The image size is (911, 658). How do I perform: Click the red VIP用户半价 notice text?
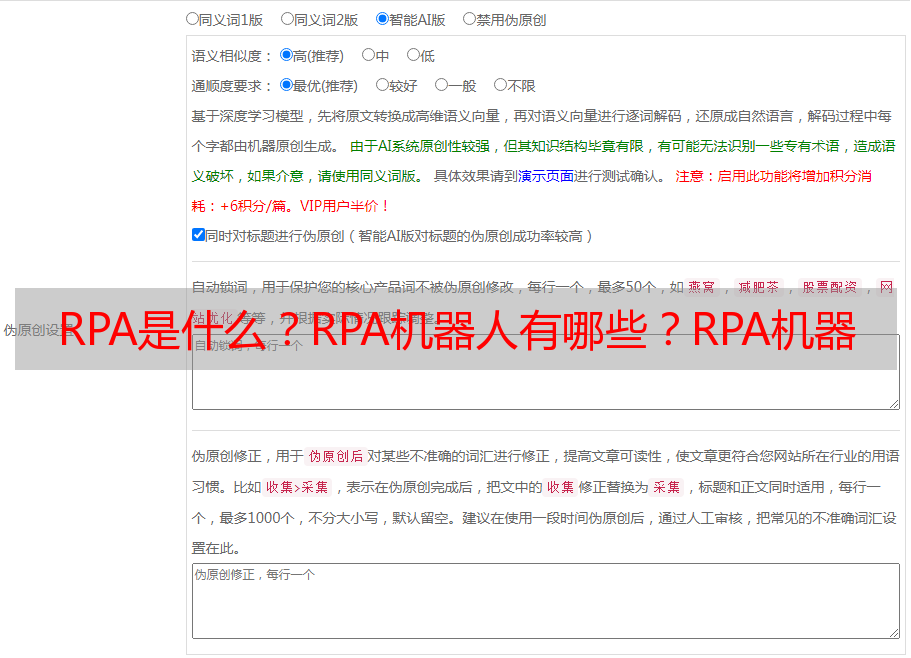pos(344,206)
